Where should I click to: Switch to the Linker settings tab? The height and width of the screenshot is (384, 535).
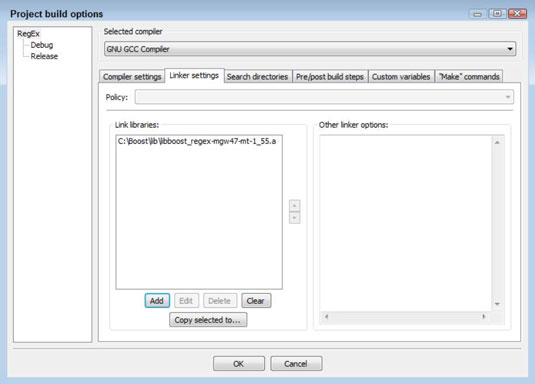tap(194, 75)
